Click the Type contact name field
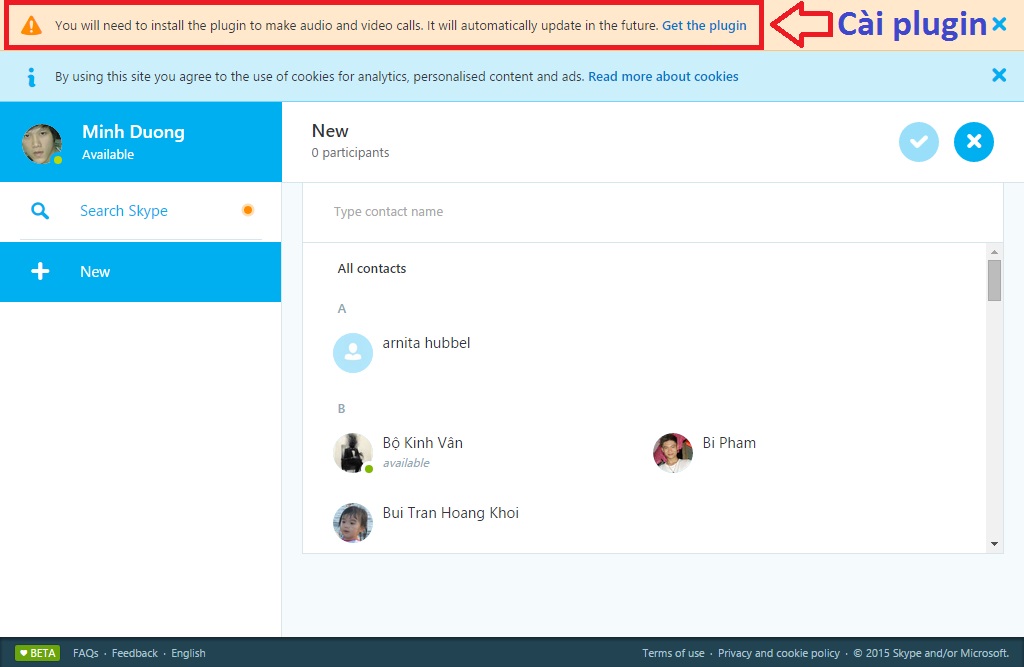 652,212
